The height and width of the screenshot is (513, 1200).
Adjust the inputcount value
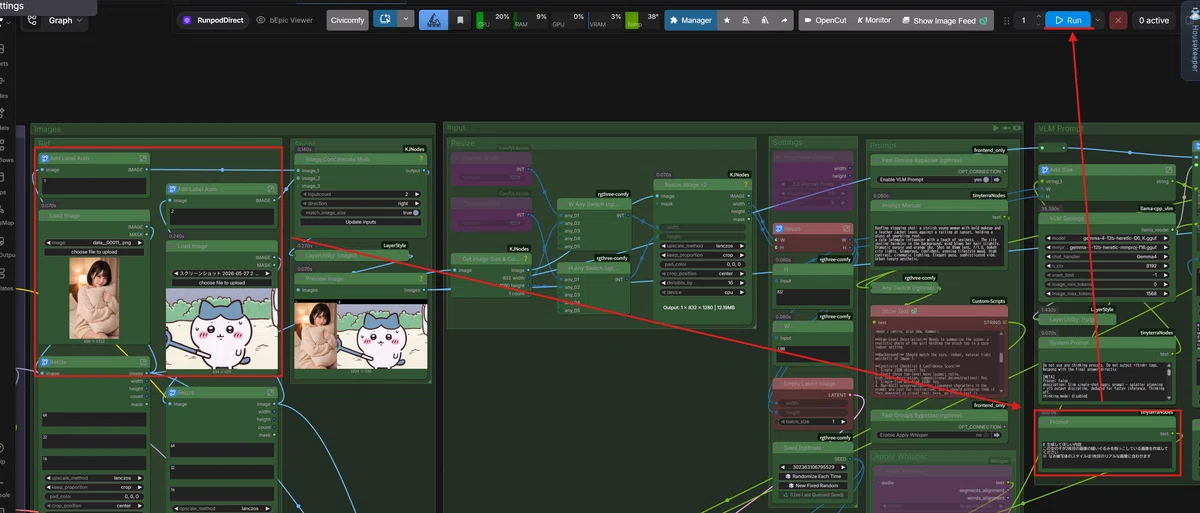click(x=361, y=194)
